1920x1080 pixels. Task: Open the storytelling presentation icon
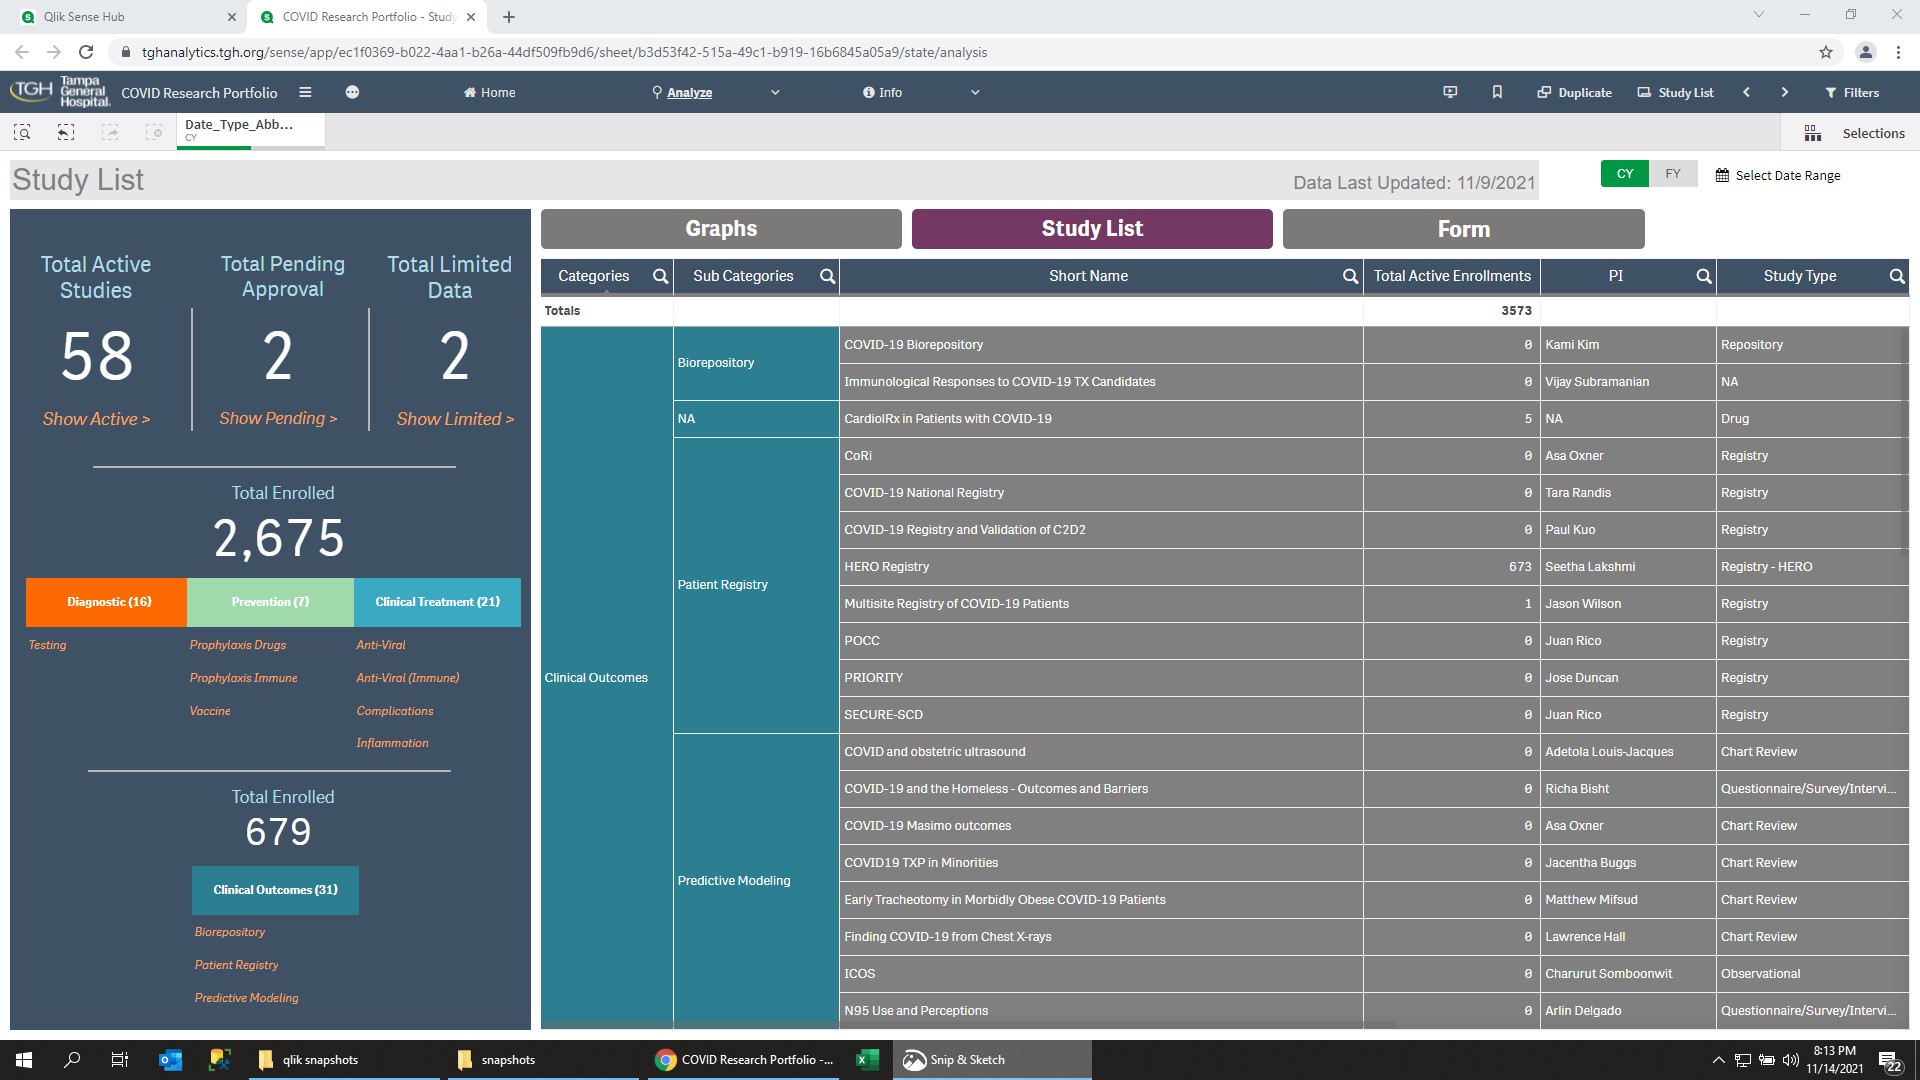coord(1449,92)
